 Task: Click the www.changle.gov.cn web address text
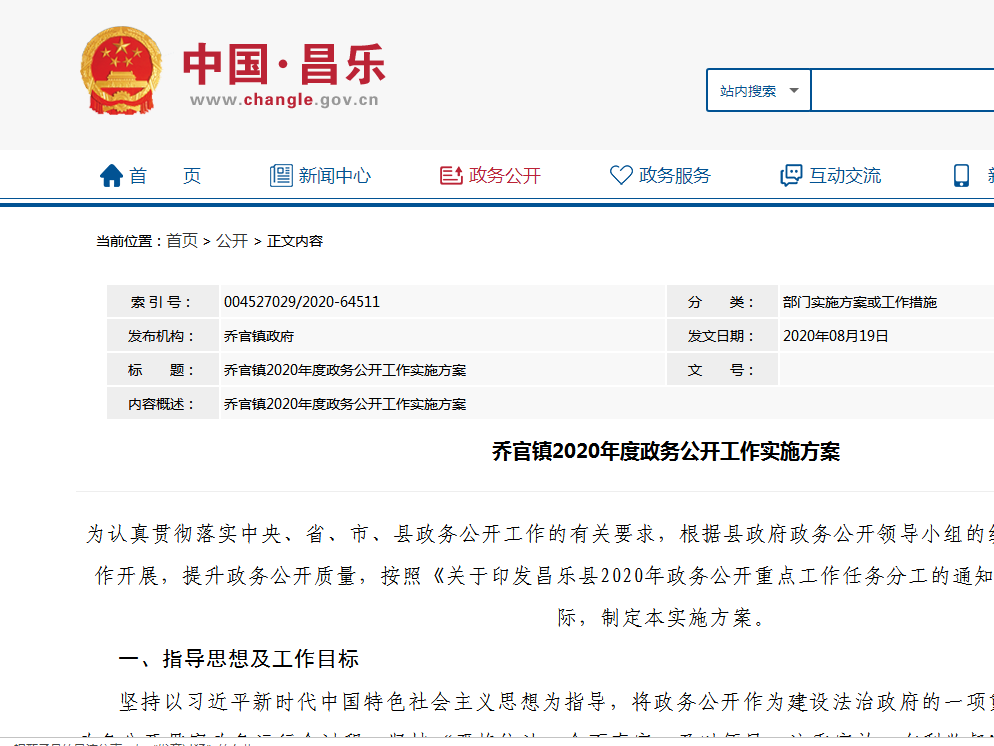[284, 100]
